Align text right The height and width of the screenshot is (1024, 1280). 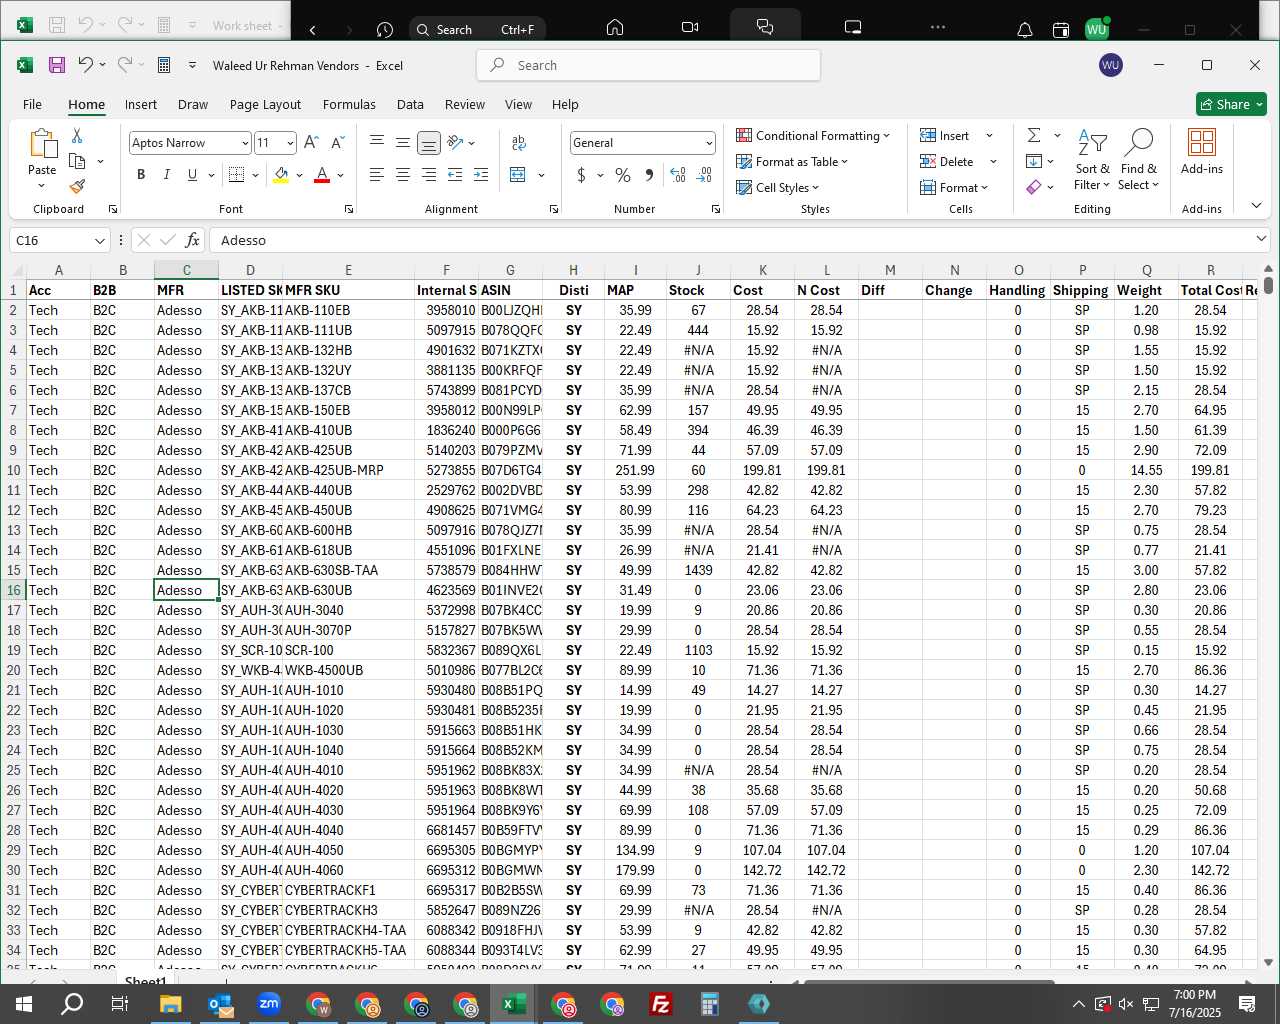(x=429, y=175)
